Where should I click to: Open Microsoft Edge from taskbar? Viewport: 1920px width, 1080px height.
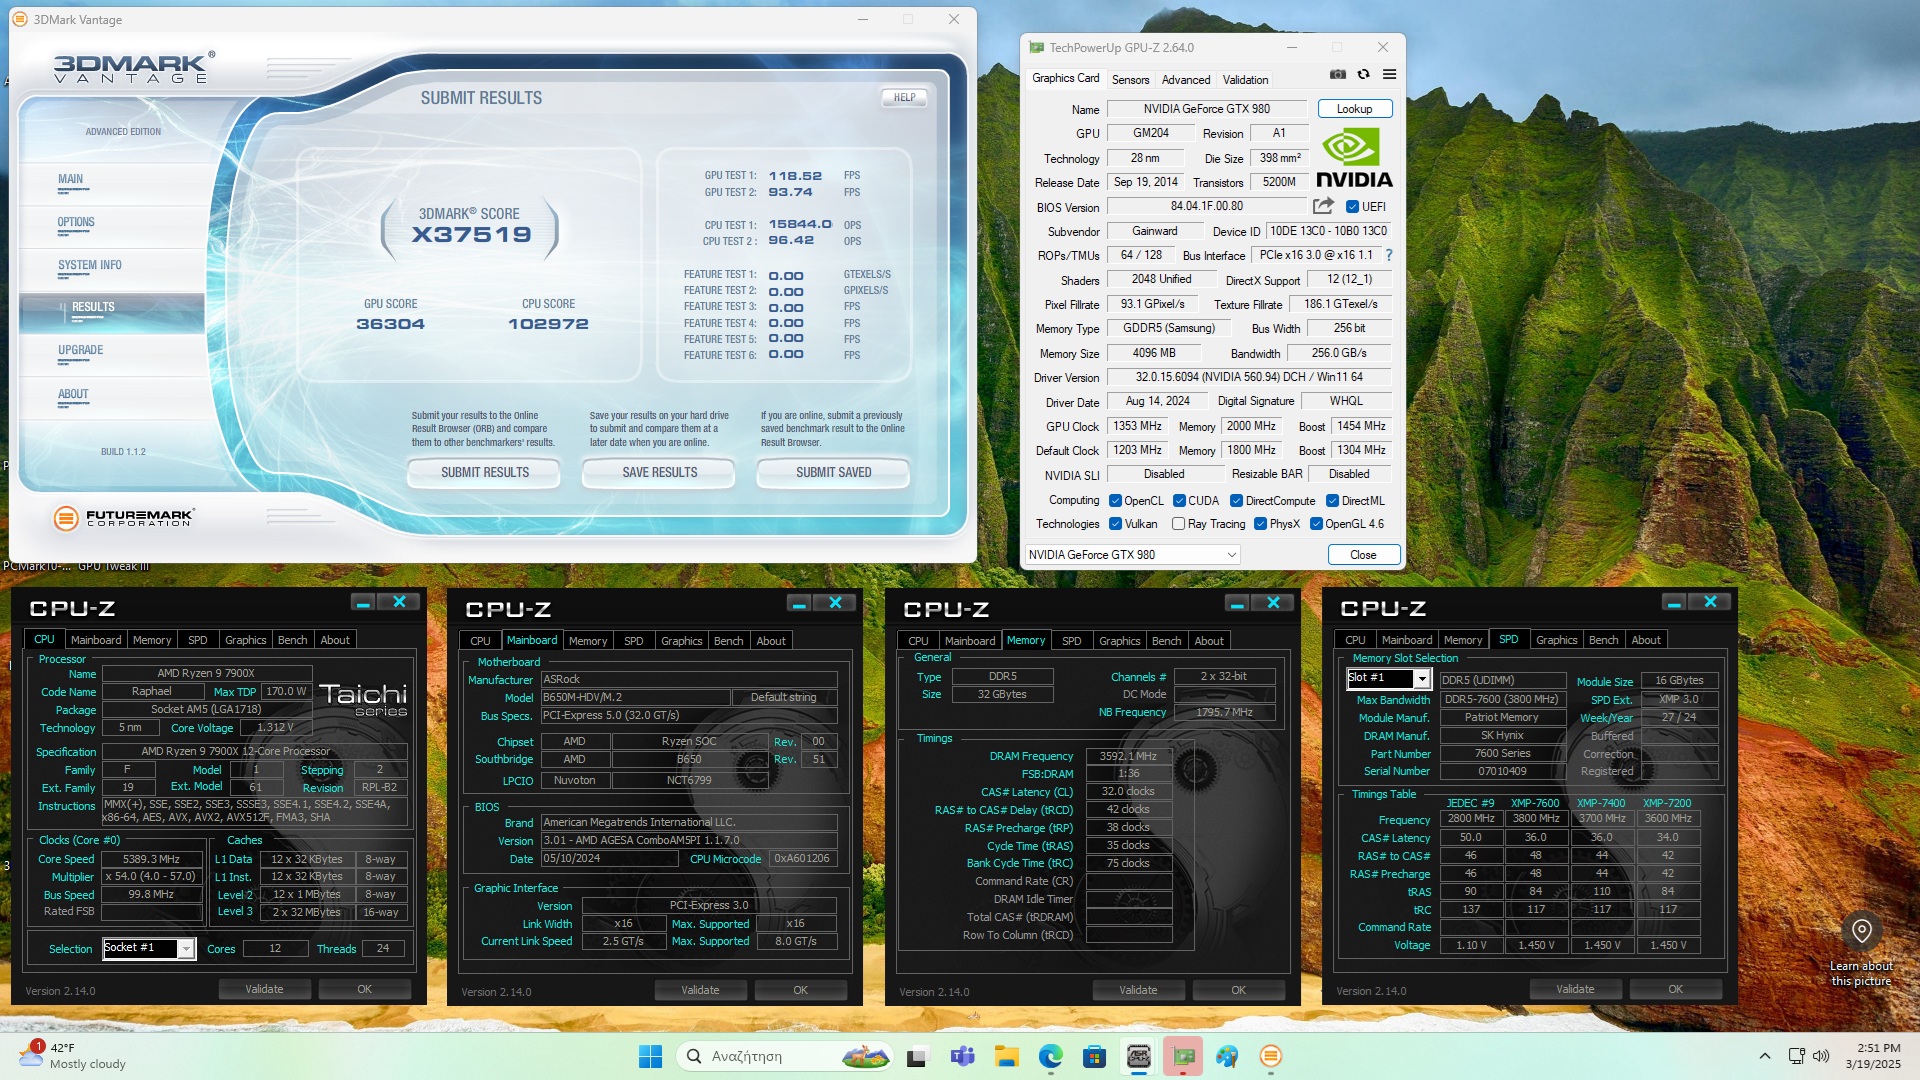click(x=1050, y=1056)
